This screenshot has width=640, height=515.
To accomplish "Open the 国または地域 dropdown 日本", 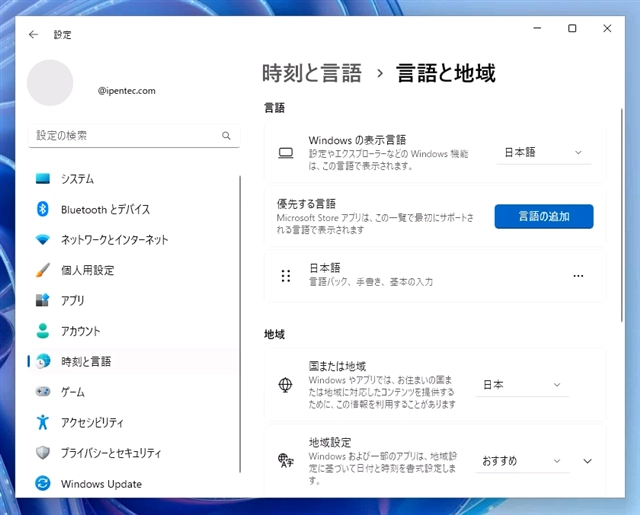I will [522, 385].
